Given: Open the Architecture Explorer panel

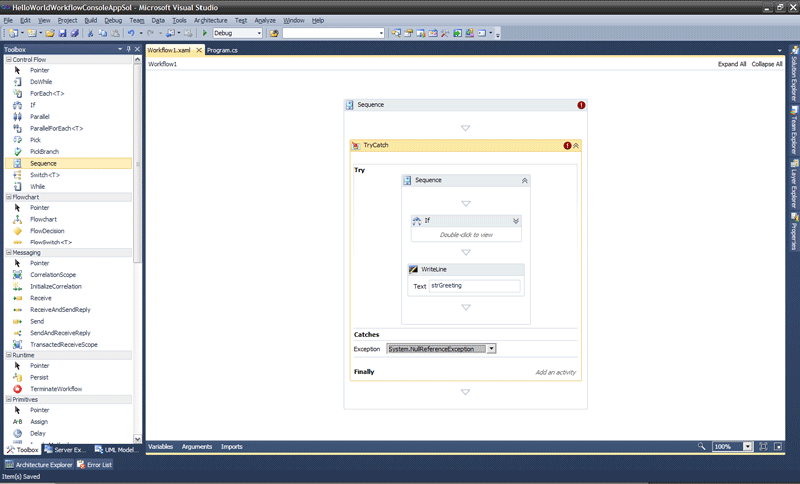Looking at the screenshot, I should pyautogui.click(x=39, y=465).
